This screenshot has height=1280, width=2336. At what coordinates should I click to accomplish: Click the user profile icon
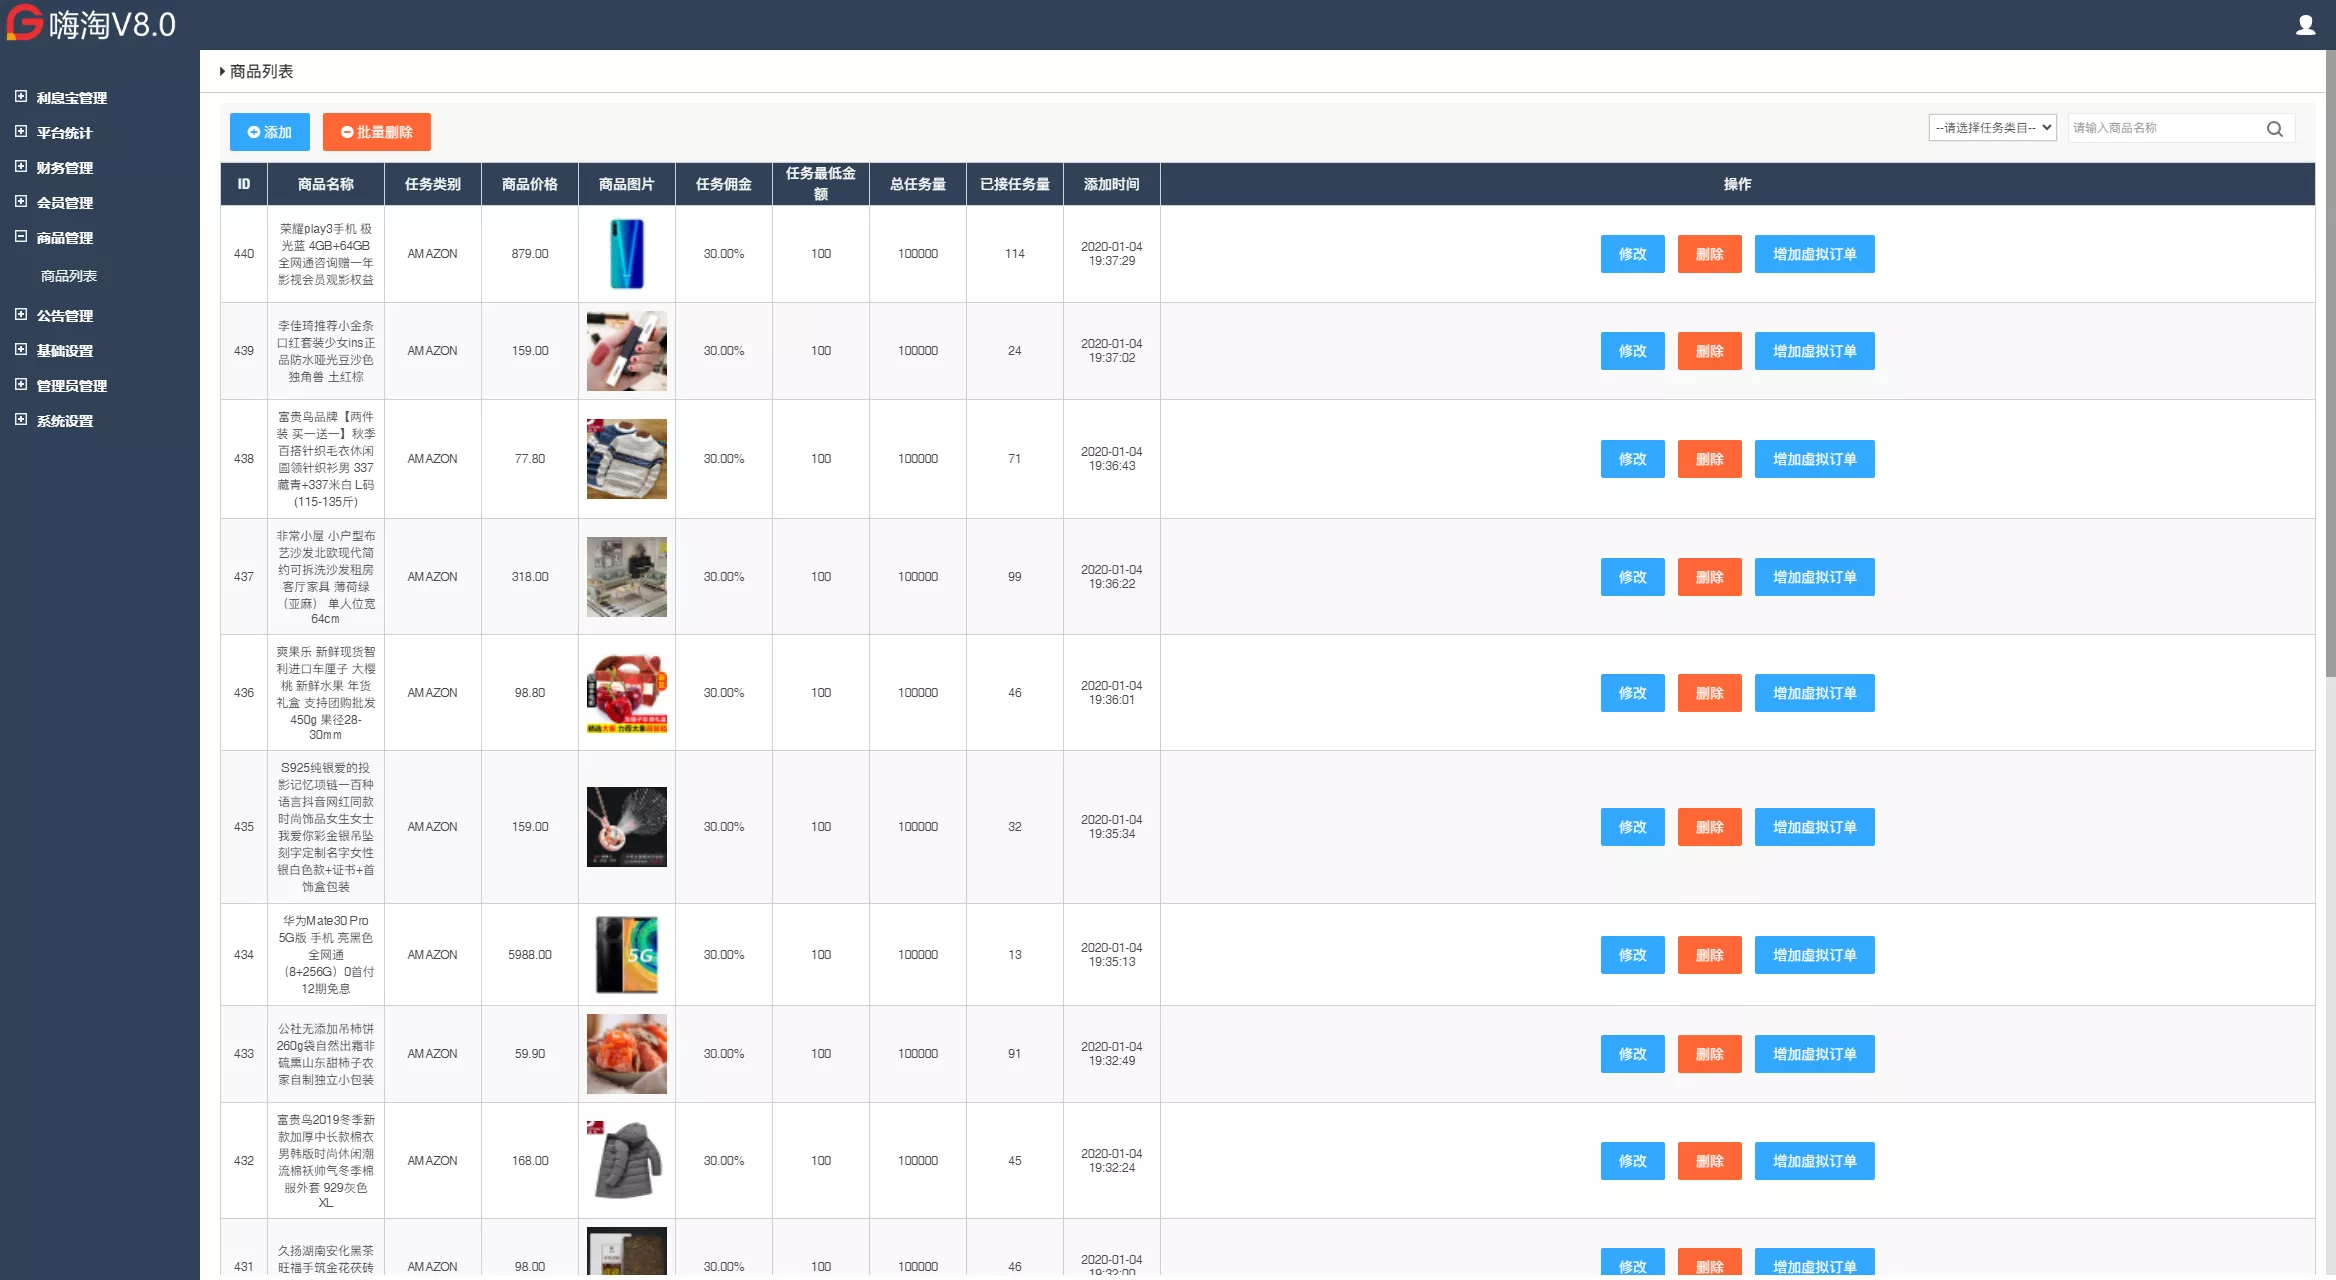(2305, 25)
